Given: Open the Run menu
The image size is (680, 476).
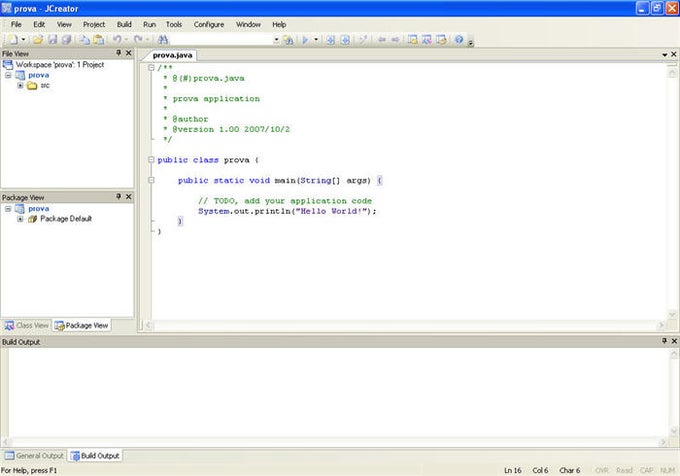Looking at the screenshot, I should (x=149, y=25).
